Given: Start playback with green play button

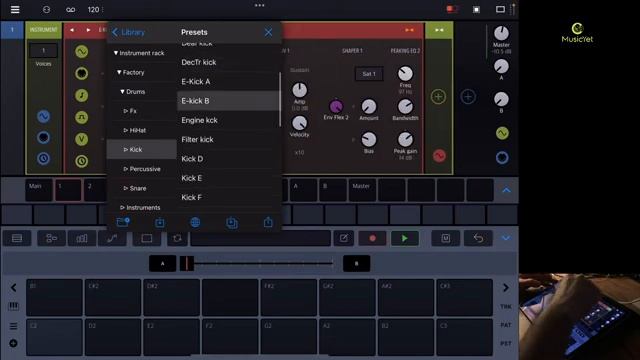Looking at the screenshot, I should click(404, 238).
